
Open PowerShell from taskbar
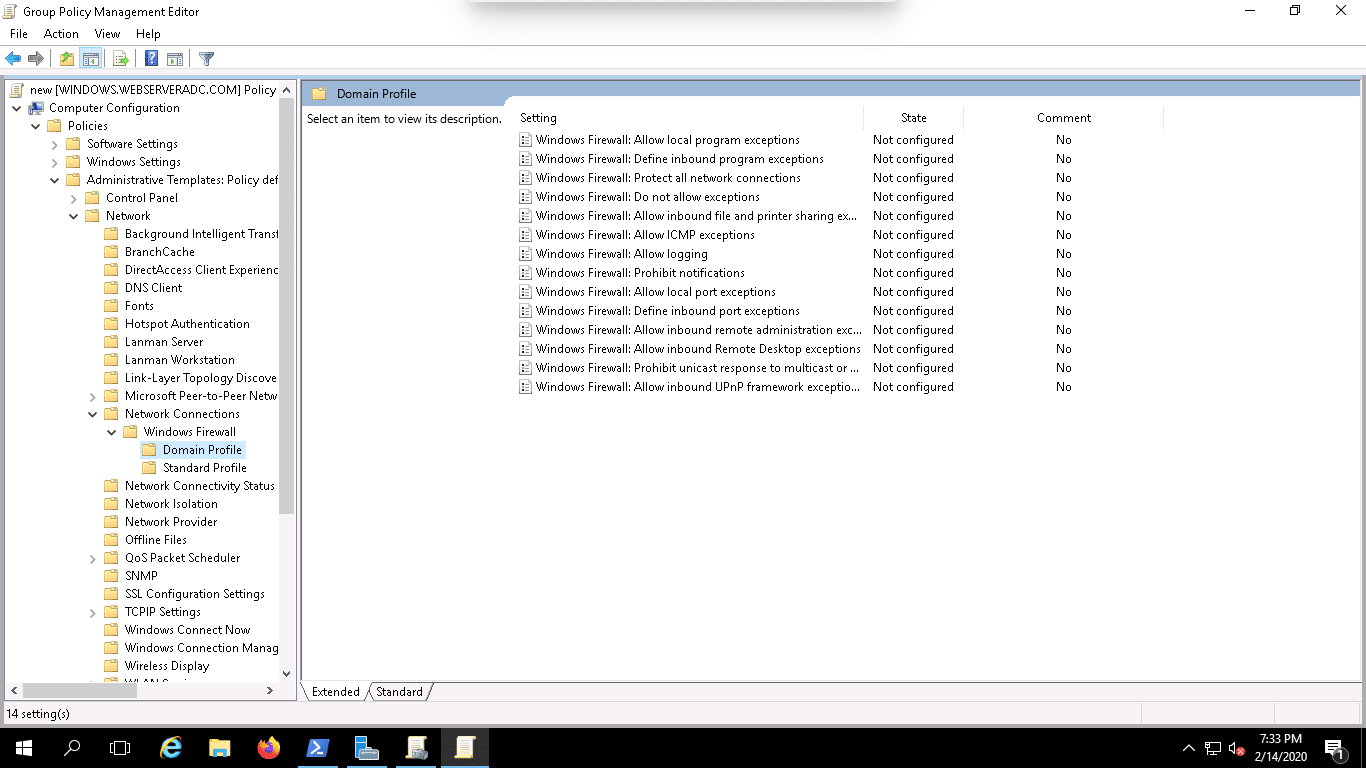click(x=318, y=747)
